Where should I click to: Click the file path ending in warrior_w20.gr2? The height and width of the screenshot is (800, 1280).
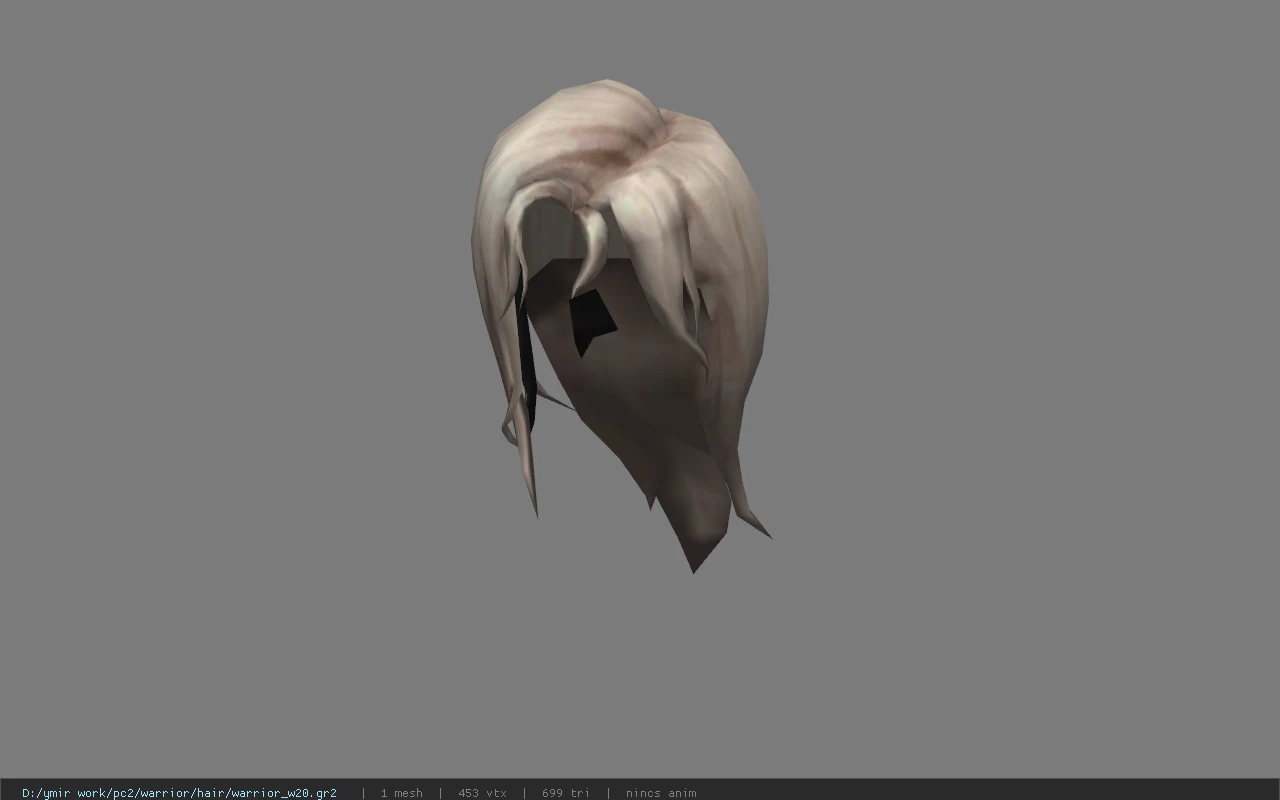click(x=179, y=793)
